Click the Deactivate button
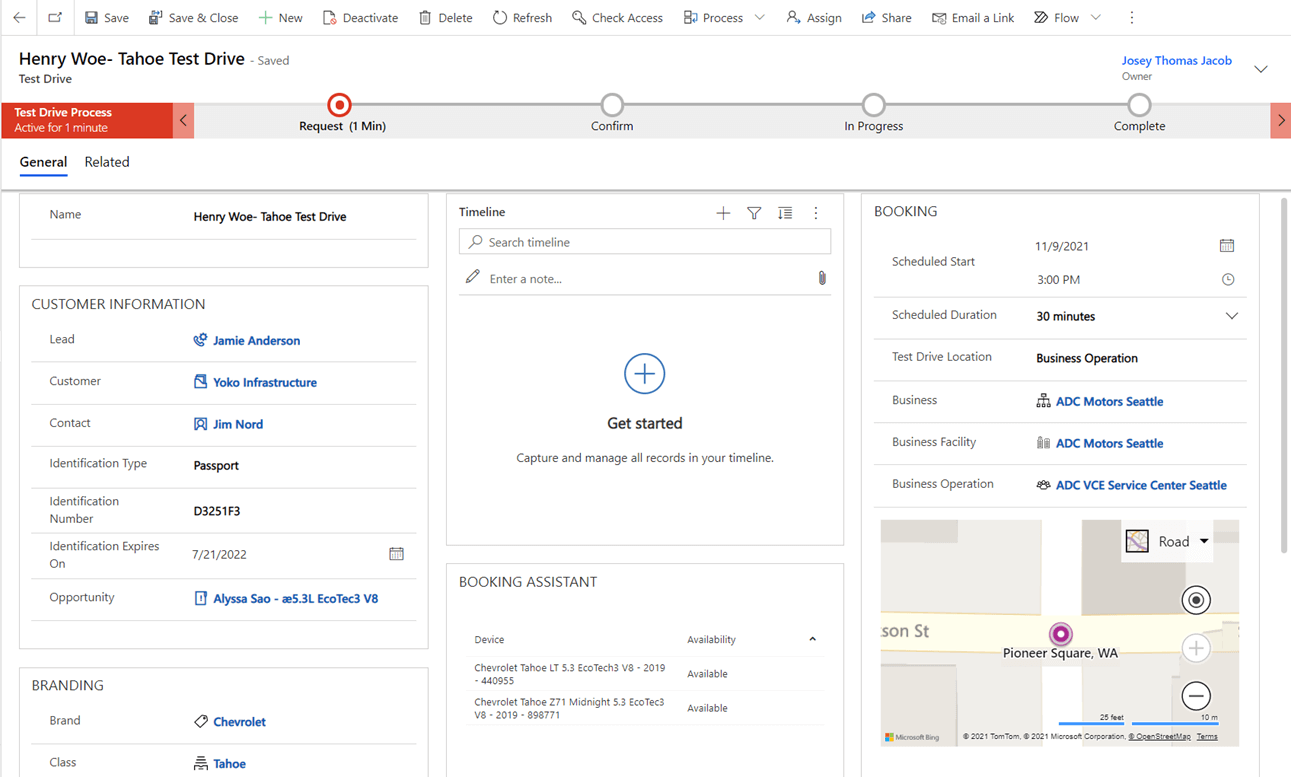The image size is (1291, 777). click(x=360, y=17)
